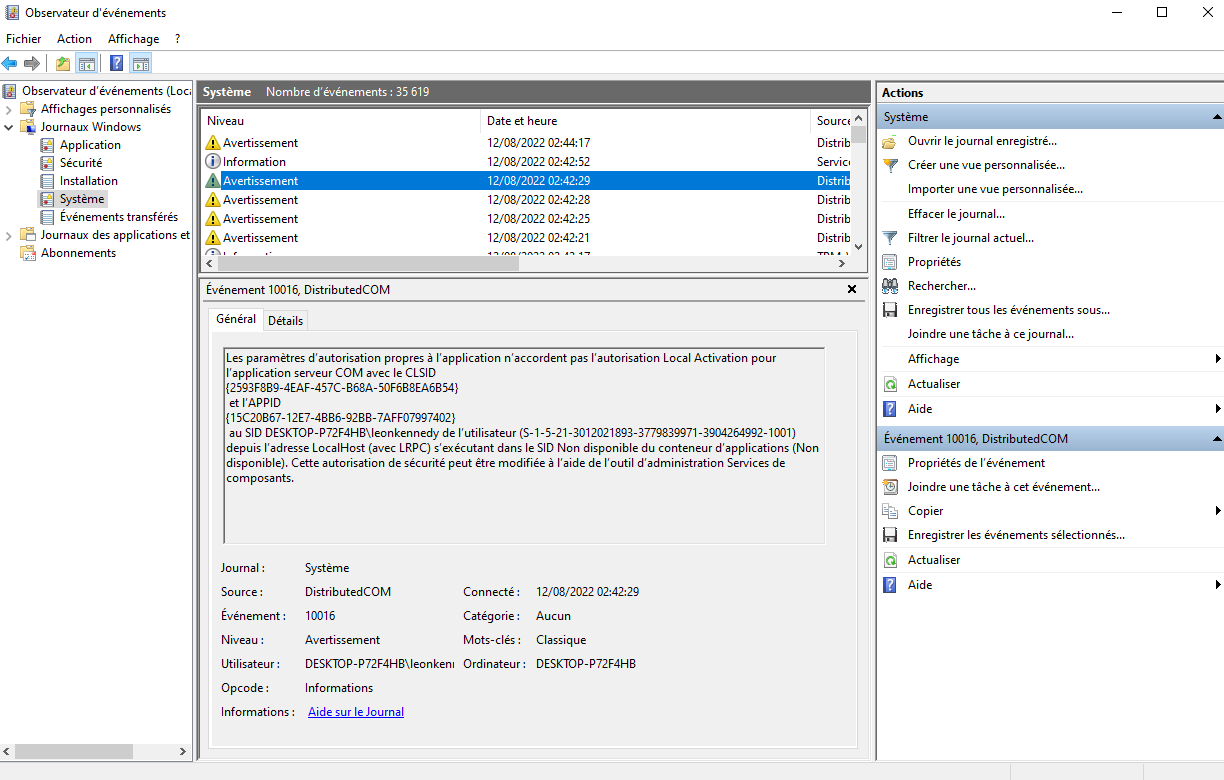Select the Information event at 02:42:52
The image size is (1224, 780).
(526, 162)
